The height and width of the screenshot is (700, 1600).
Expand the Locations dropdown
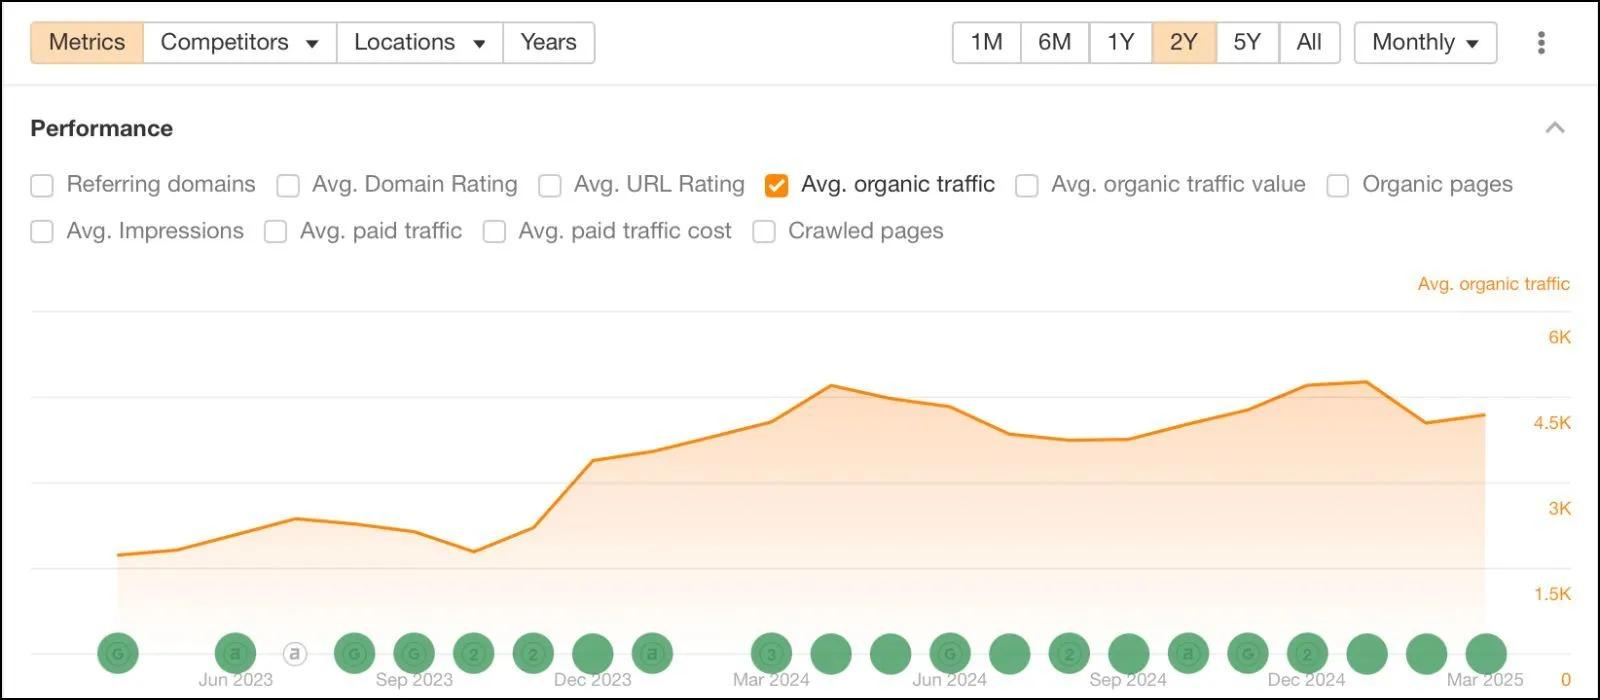pos(420,42)
